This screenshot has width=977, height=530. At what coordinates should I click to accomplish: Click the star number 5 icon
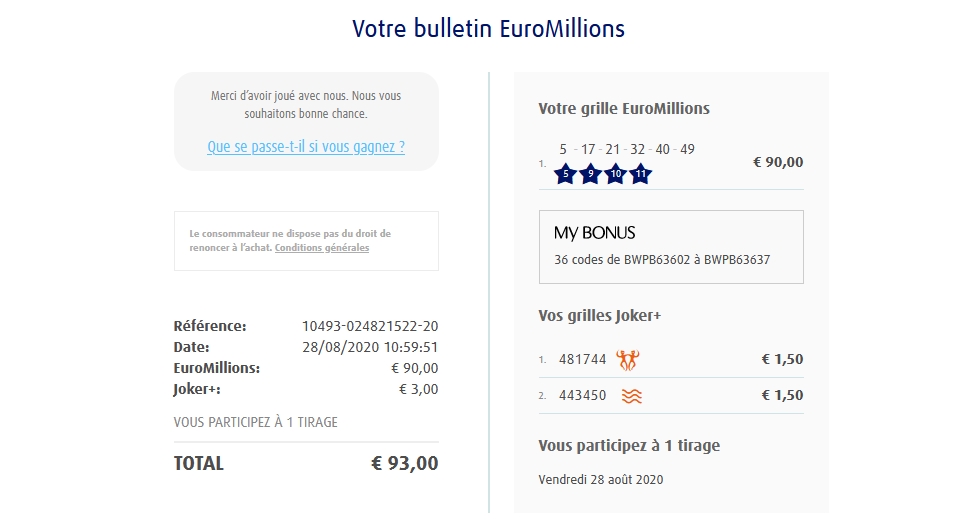click(x=565, y=174)
